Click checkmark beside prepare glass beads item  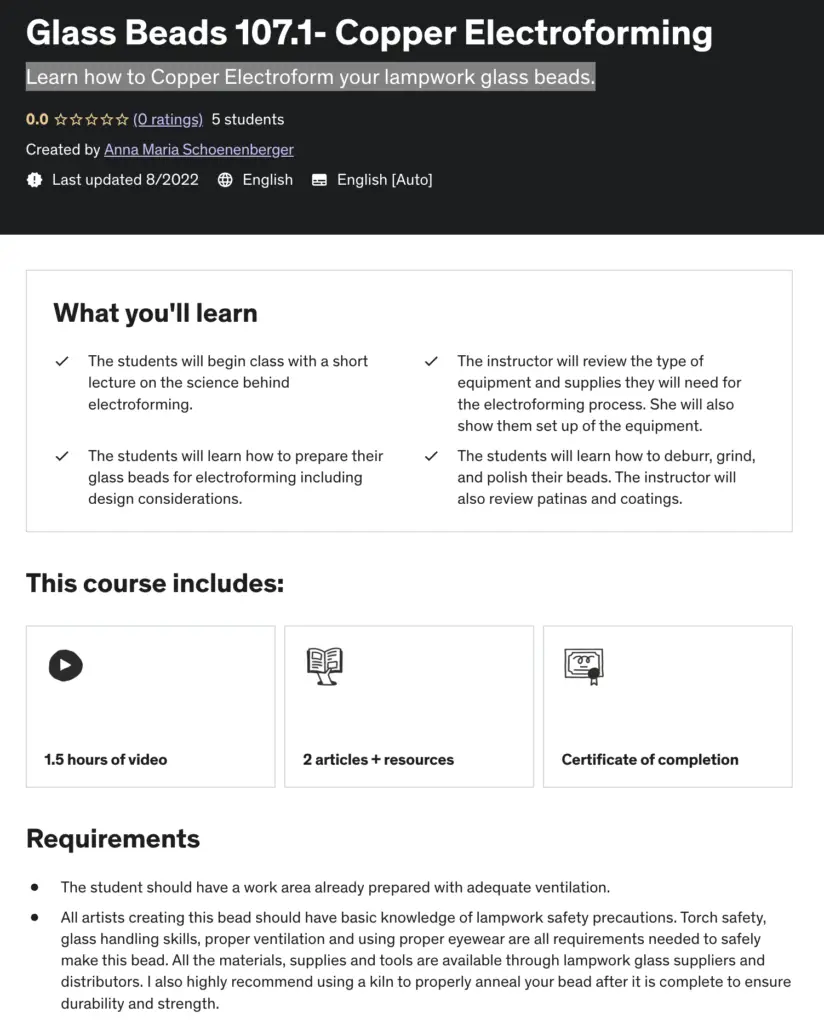(62, 456)
